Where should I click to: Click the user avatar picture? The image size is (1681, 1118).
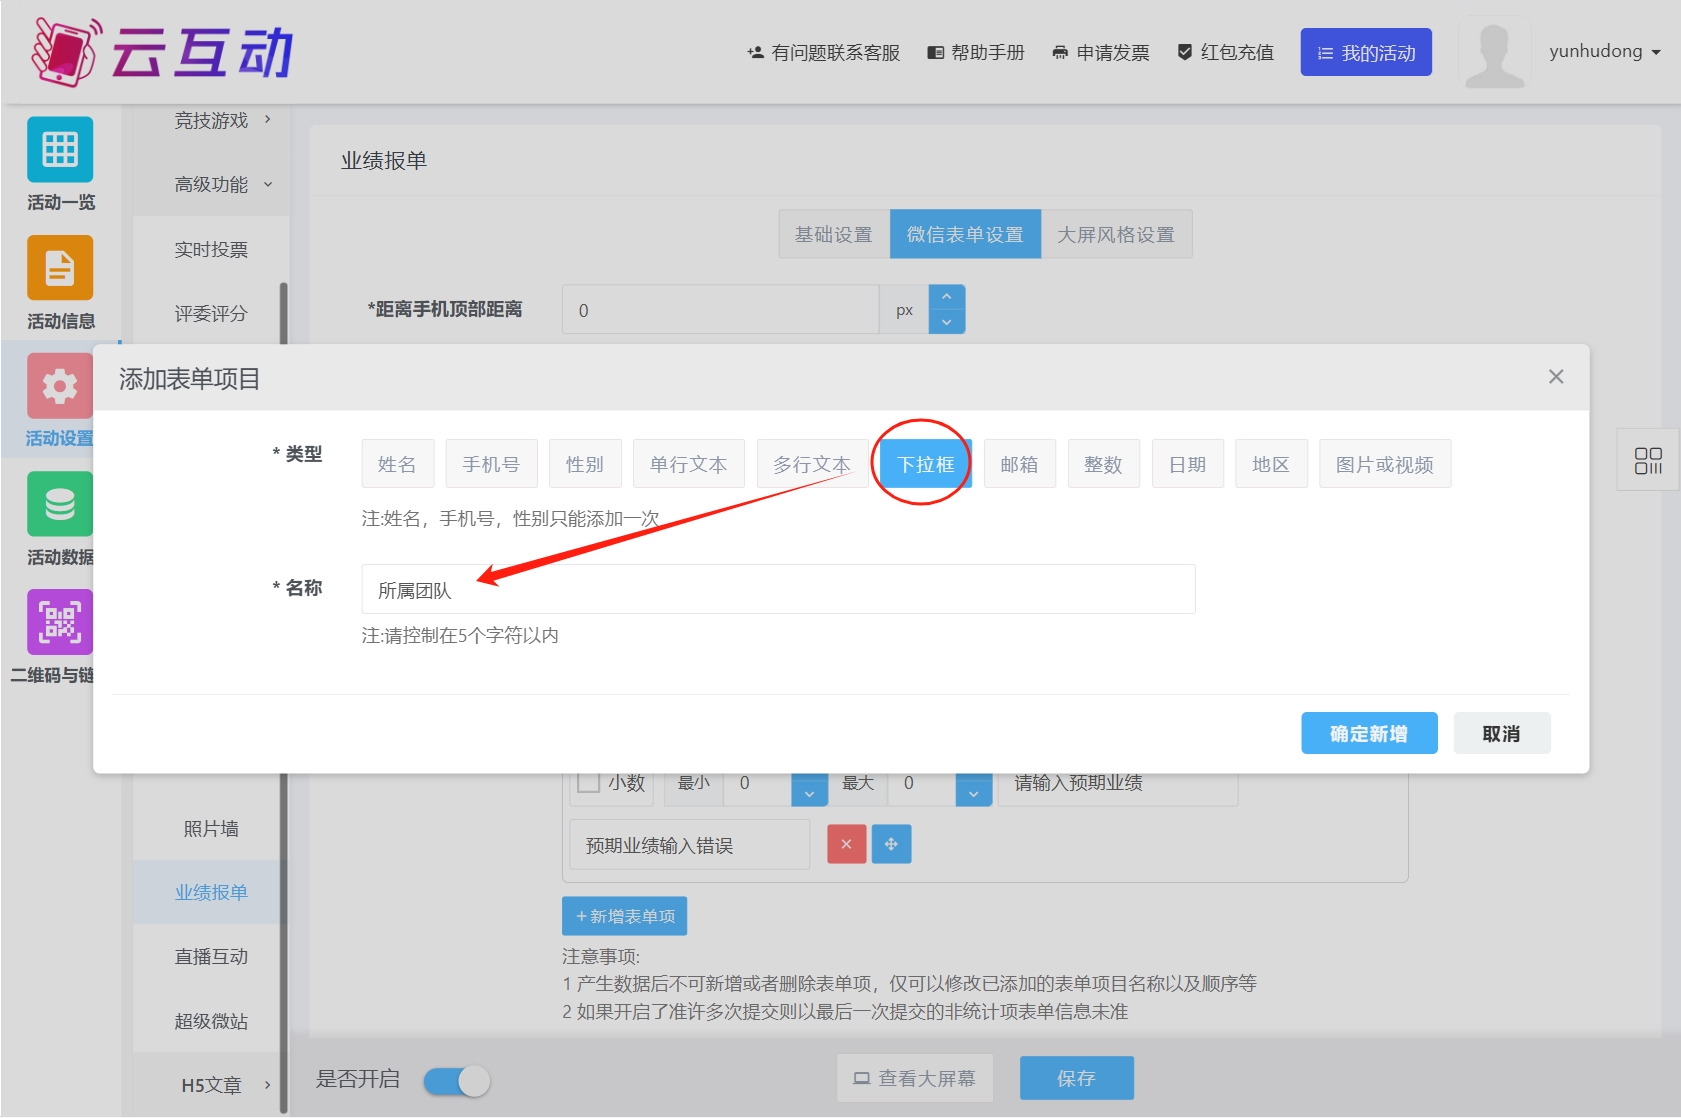1494,52
